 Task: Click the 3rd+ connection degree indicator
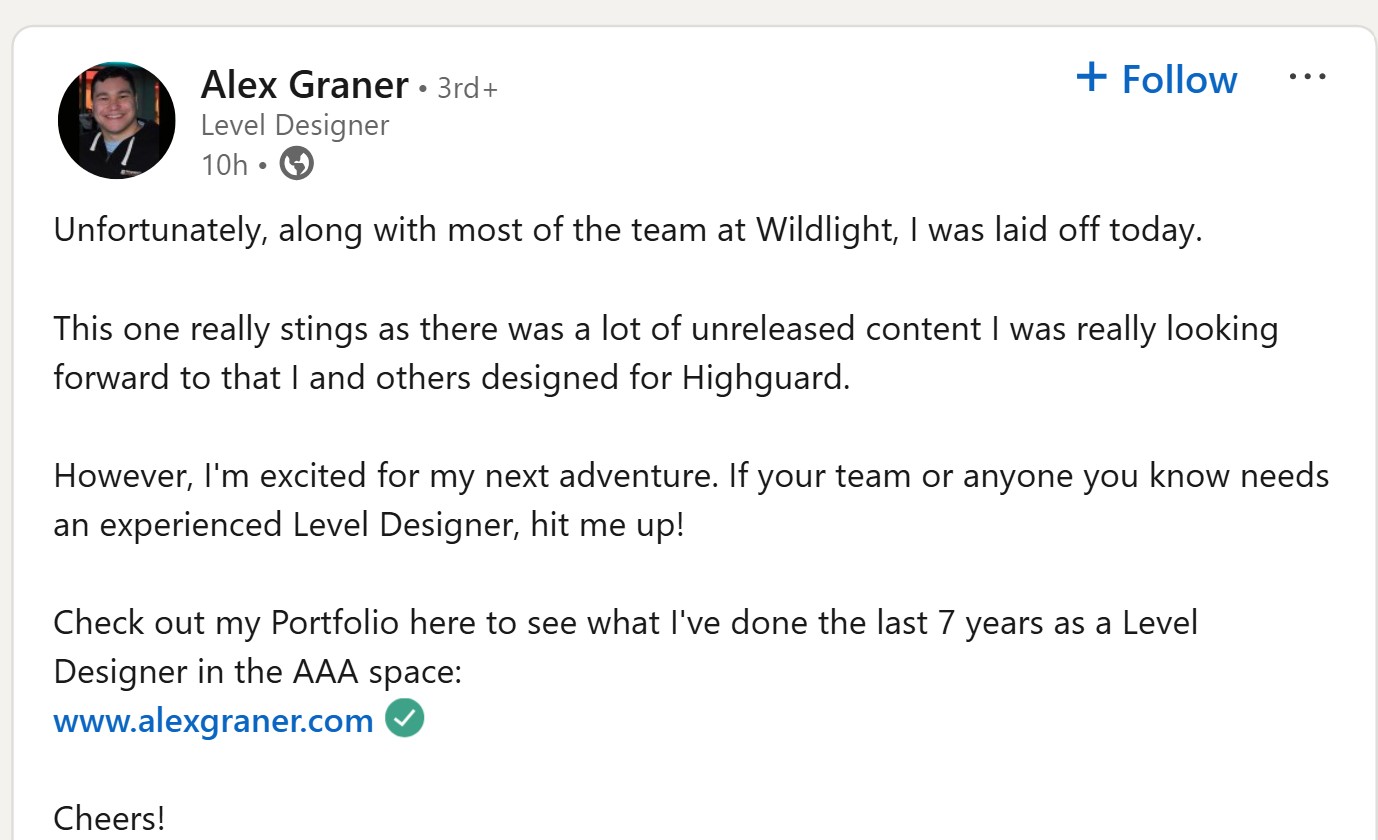pyautogui.click(x=467, y=88)
